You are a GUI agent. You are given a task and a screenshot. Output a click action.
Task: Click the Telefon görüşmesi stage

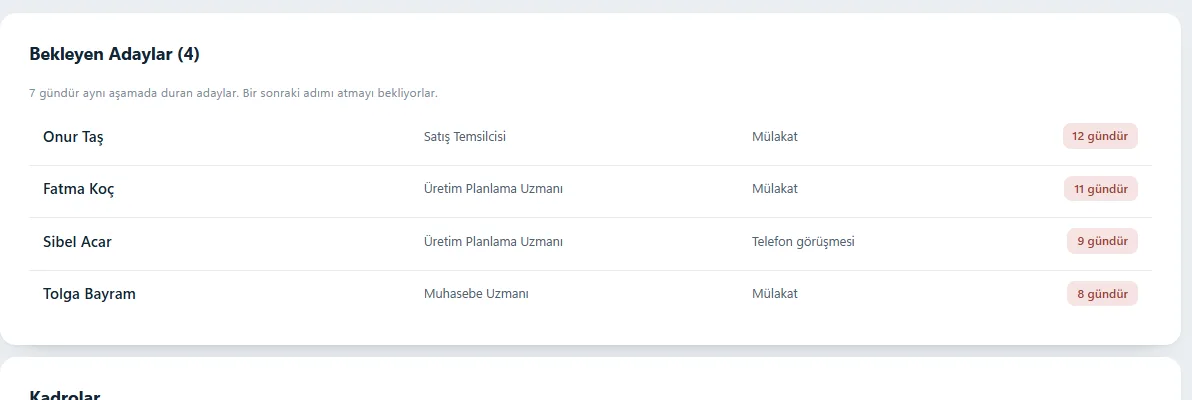(x=804, y=242)
